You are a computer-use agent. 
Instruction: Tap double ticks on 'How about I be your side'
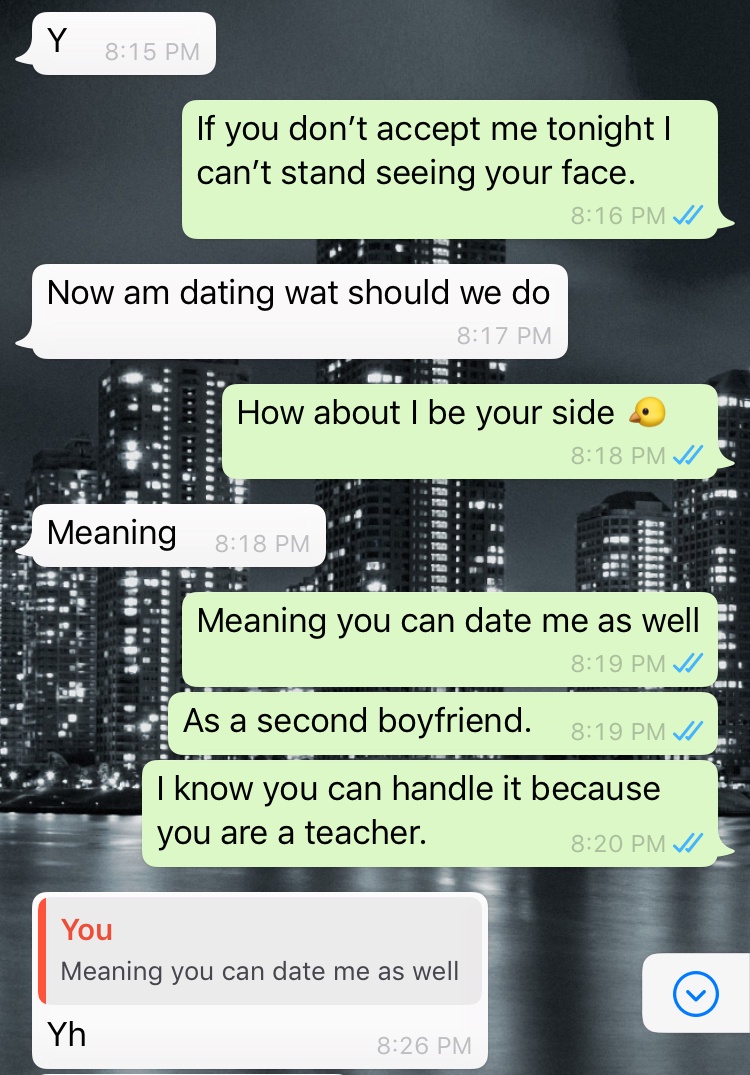[688, 455]
